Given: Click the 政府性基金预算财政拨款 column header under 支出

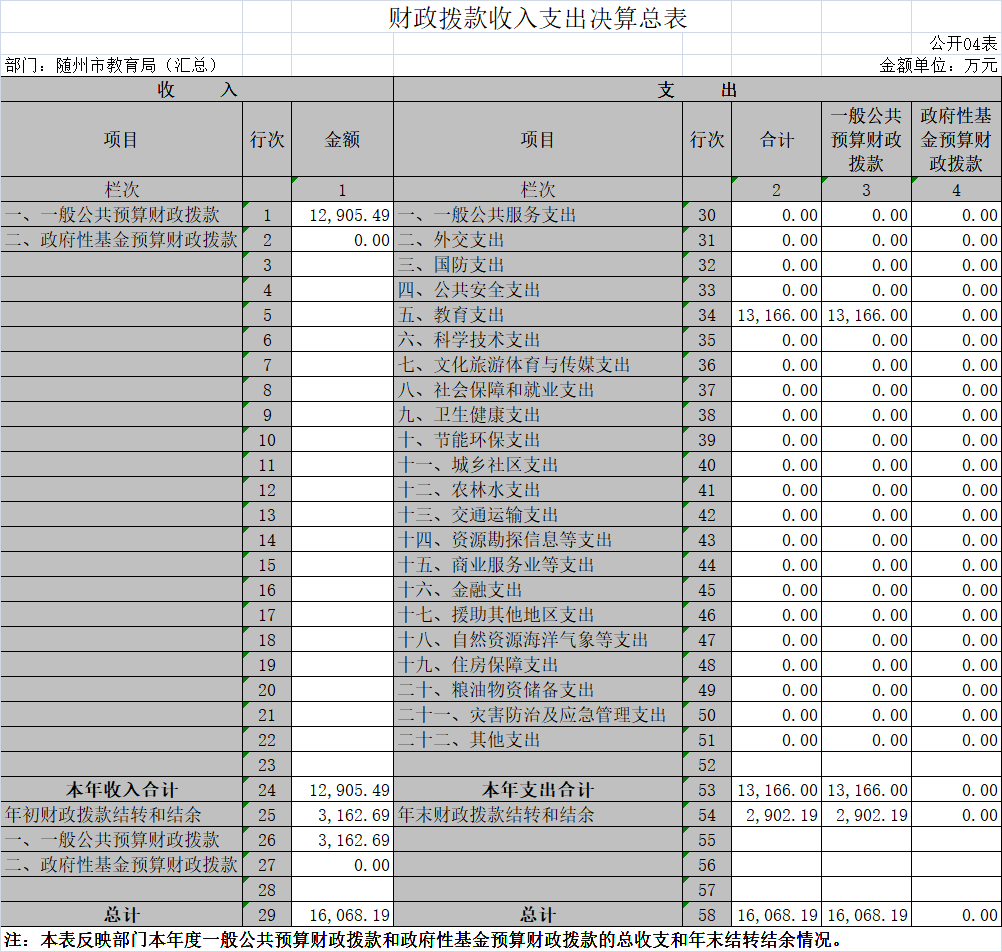Looking at the screenshot, I should pos(956,140).
